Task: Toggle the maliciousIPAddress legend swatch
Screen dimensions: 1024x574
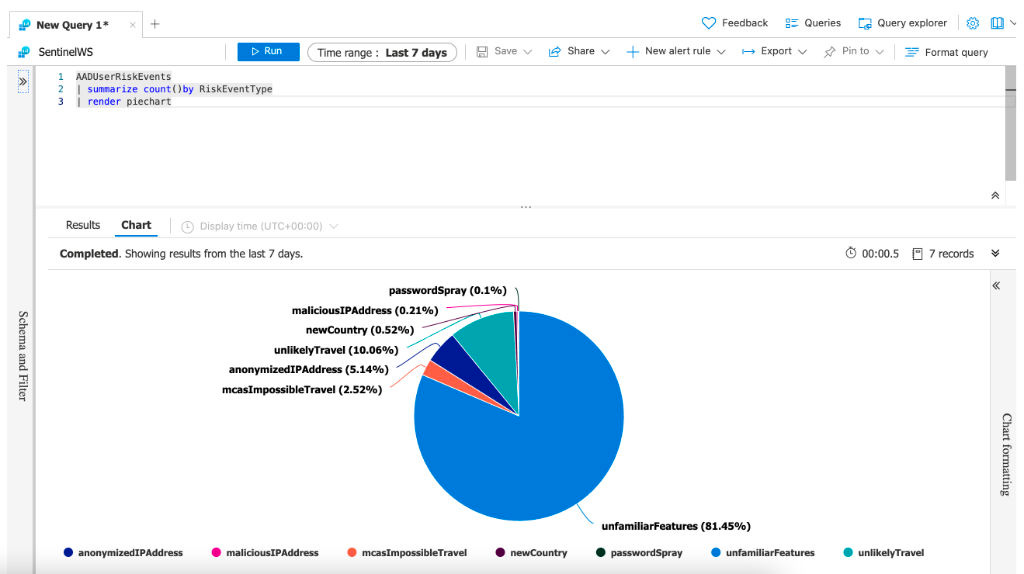Action: (216, 552)
